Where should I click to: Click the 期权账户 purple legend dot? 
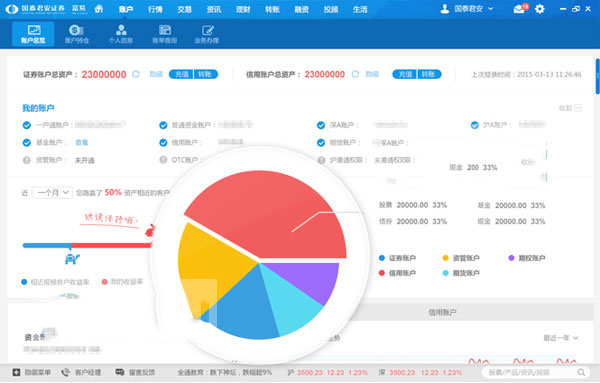(511, 258)
